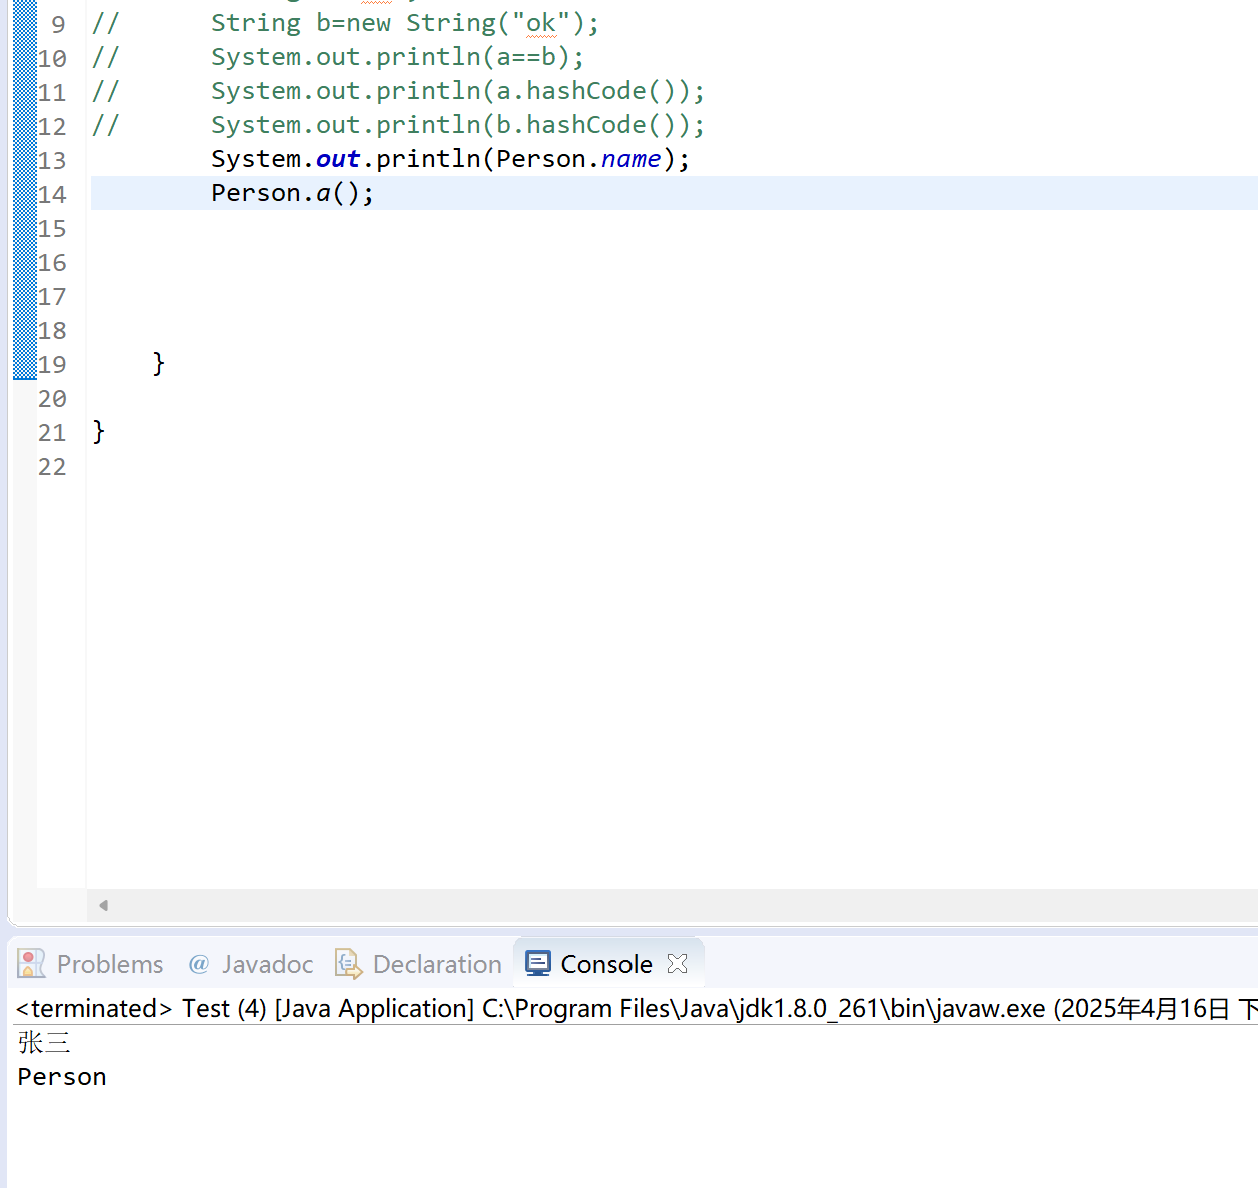Click the Declaration tab icon

348,964
